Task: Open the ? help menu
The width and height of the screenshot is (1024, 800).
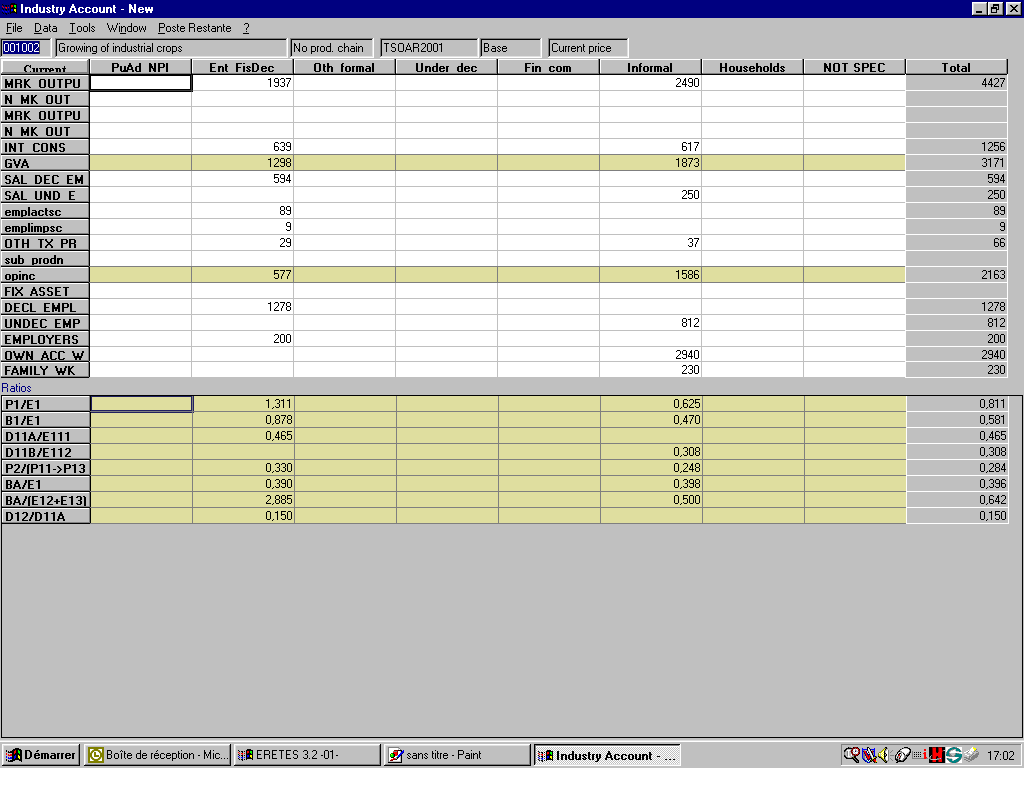Action: pos(246,28)
